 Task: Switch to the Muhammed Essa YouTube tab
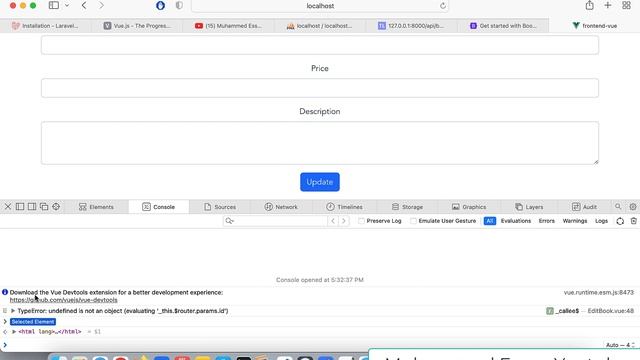coord(229,25)
